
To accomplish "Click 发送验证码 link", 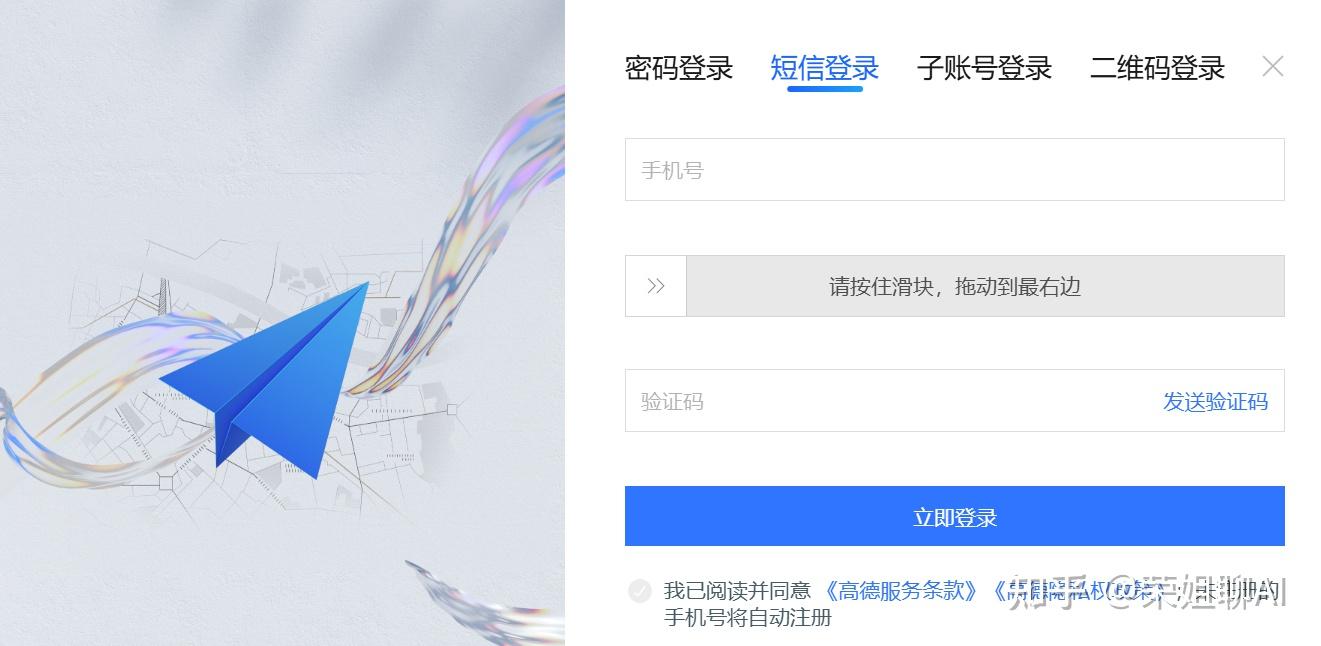I will tap(1215, 401).
